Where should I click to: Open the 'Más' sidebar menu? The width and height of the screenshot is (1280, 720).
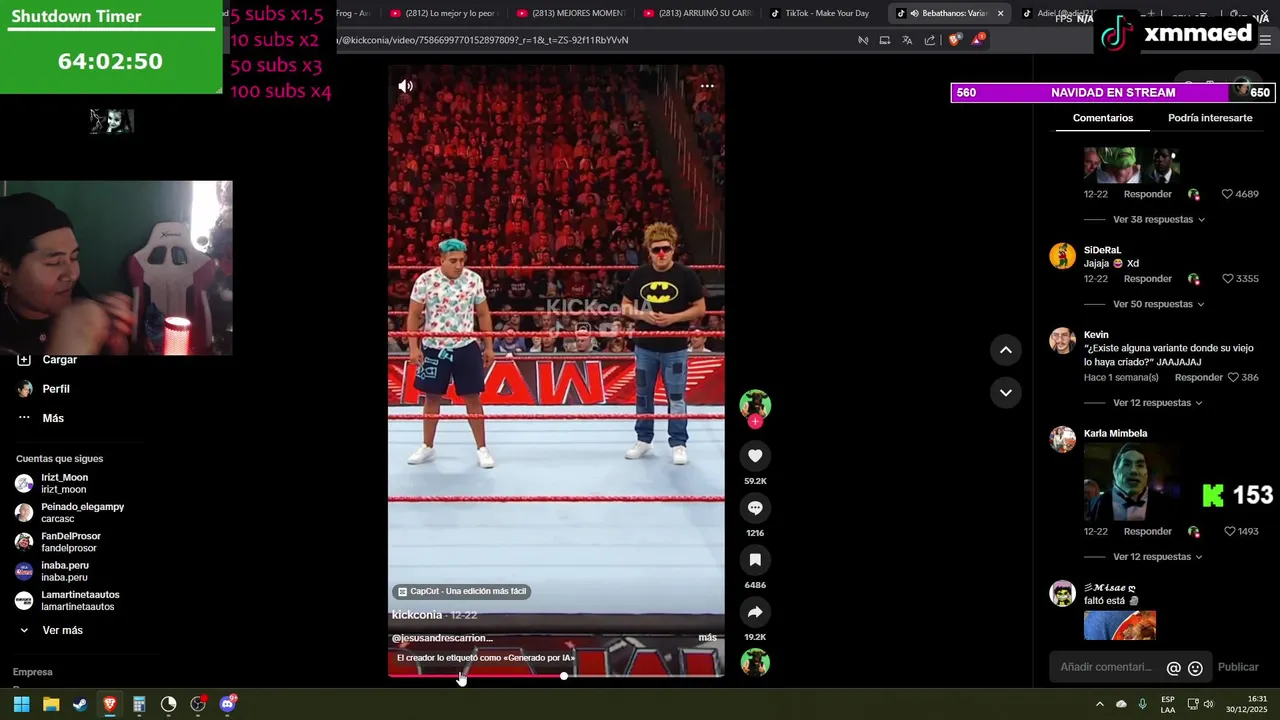coord(53,418)
